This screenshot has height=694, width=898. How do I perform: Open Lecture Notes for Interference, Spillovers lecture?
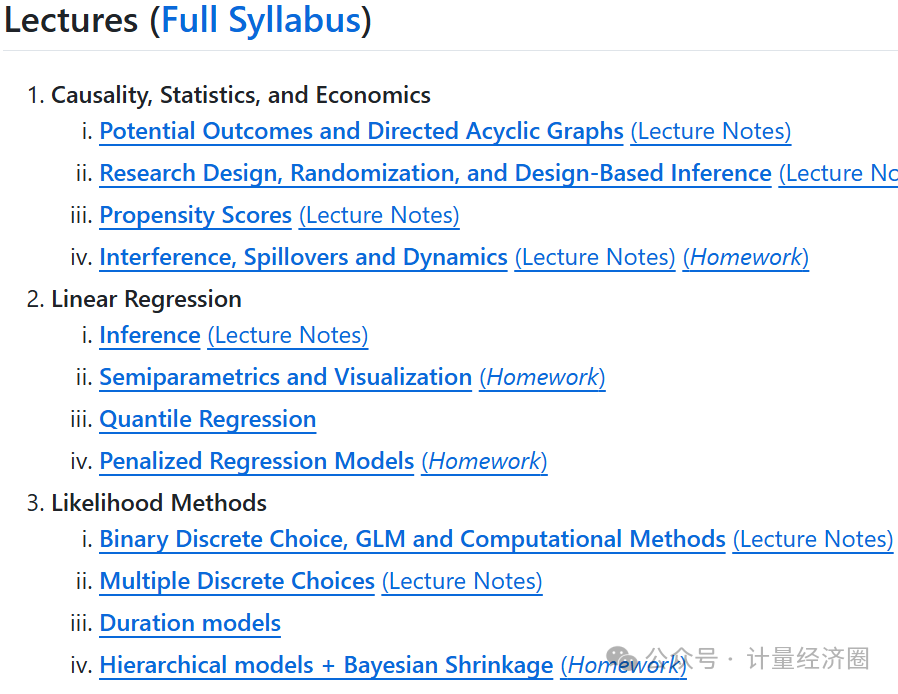pos(595,257)
